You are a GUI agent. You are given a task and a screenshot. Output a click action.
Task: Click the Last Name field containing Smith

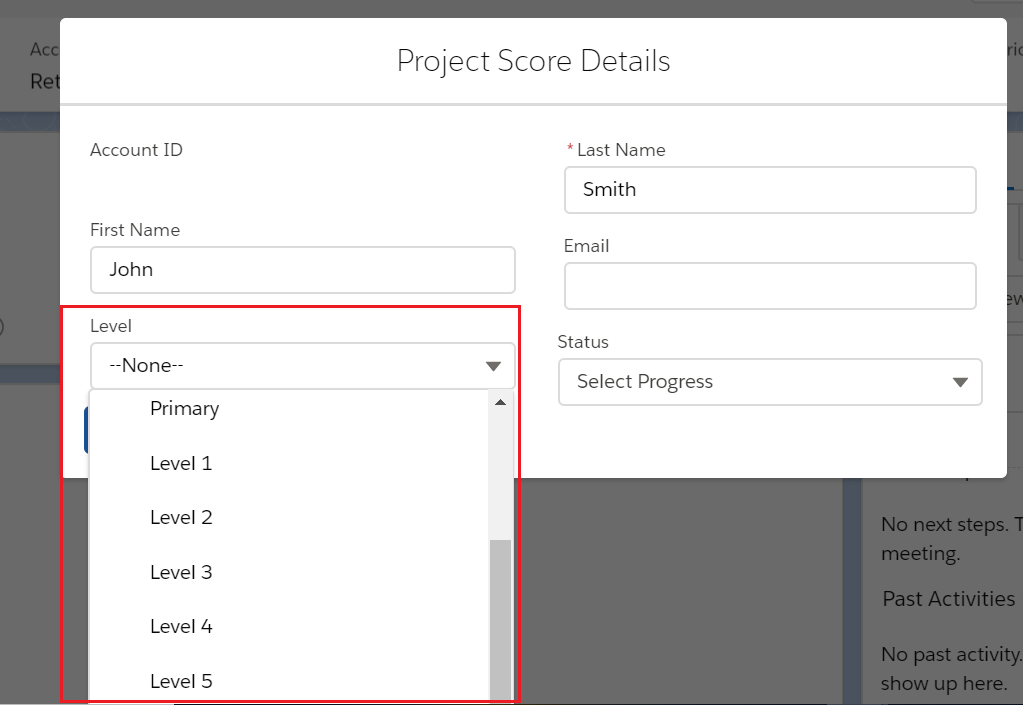[x=770, y=190]
